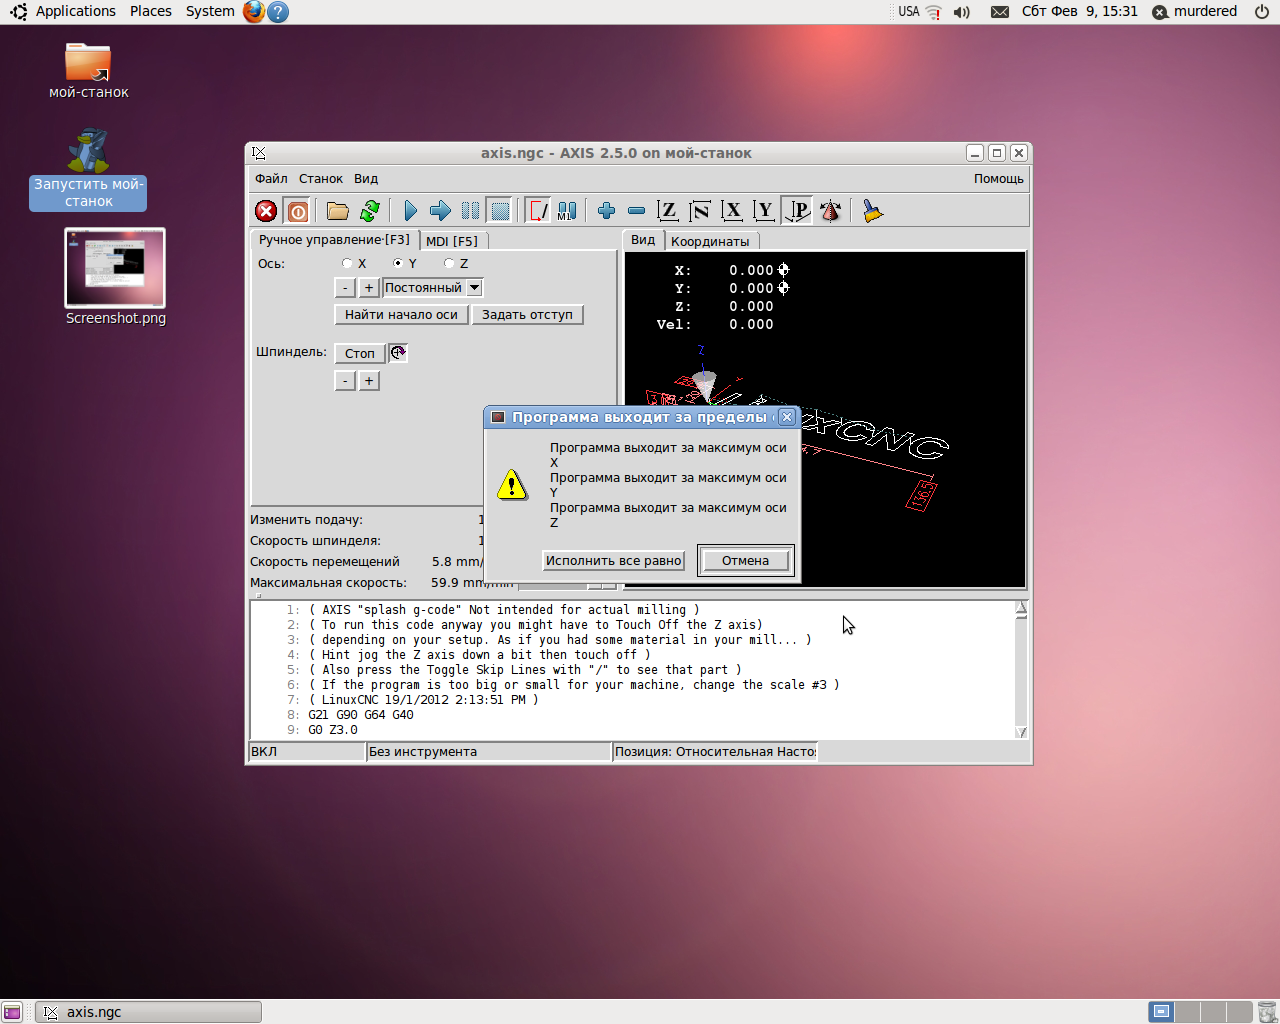Select the Z axis radio button

pyautogui.click(x=449, y=264)
